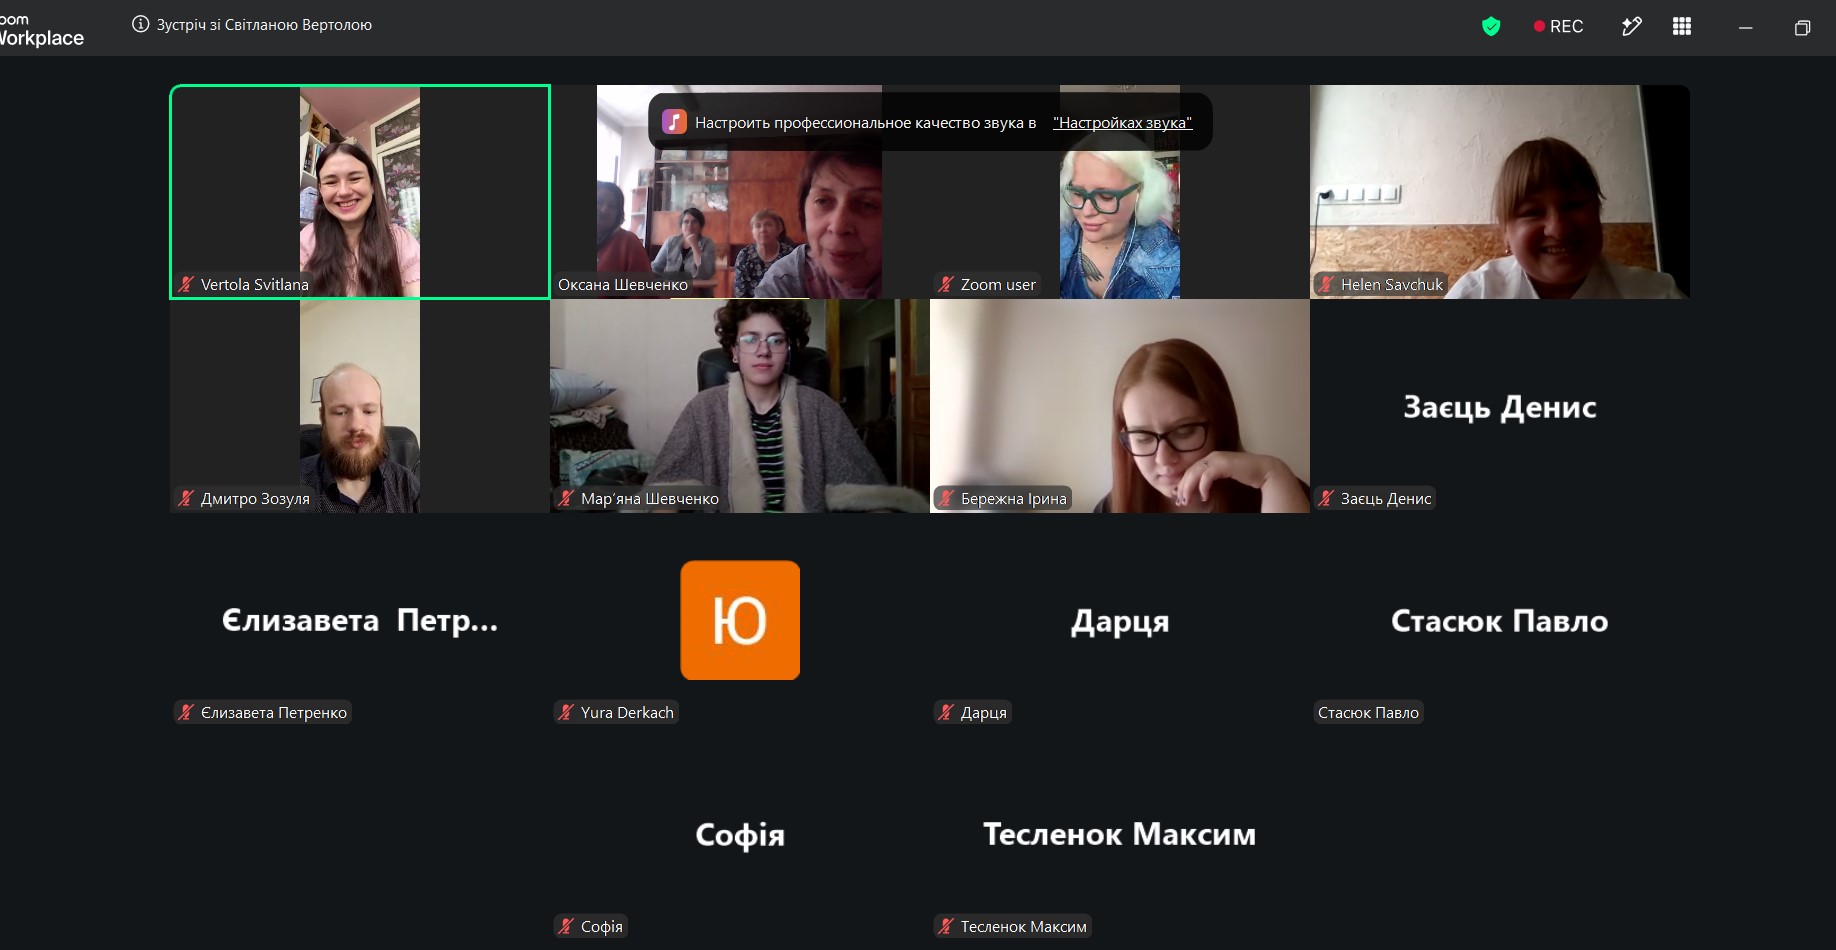The width and height of the screenshot is (1836, 950).
Task: Open the grid view layout icon
Action: 1682,26
